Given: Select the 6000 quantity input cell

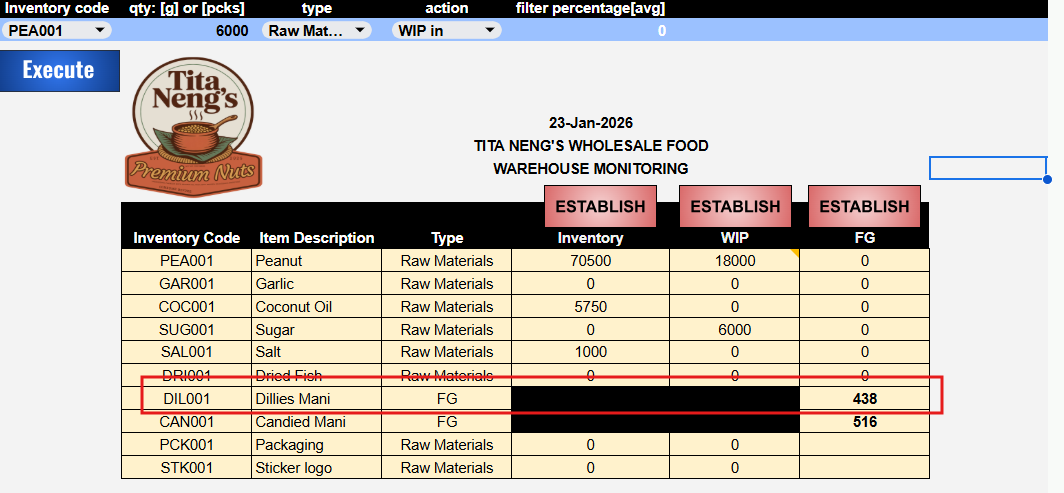Looking at the screenshot, I should click(187, 30).
